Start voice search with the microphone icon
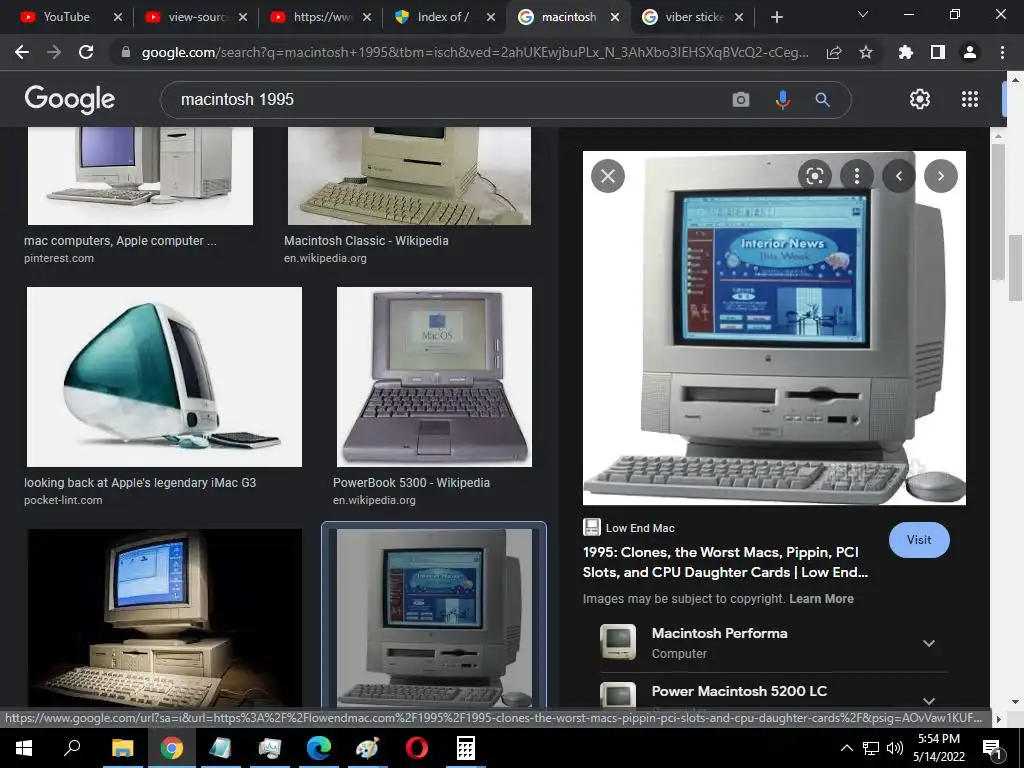 click(x=782, y=99)
